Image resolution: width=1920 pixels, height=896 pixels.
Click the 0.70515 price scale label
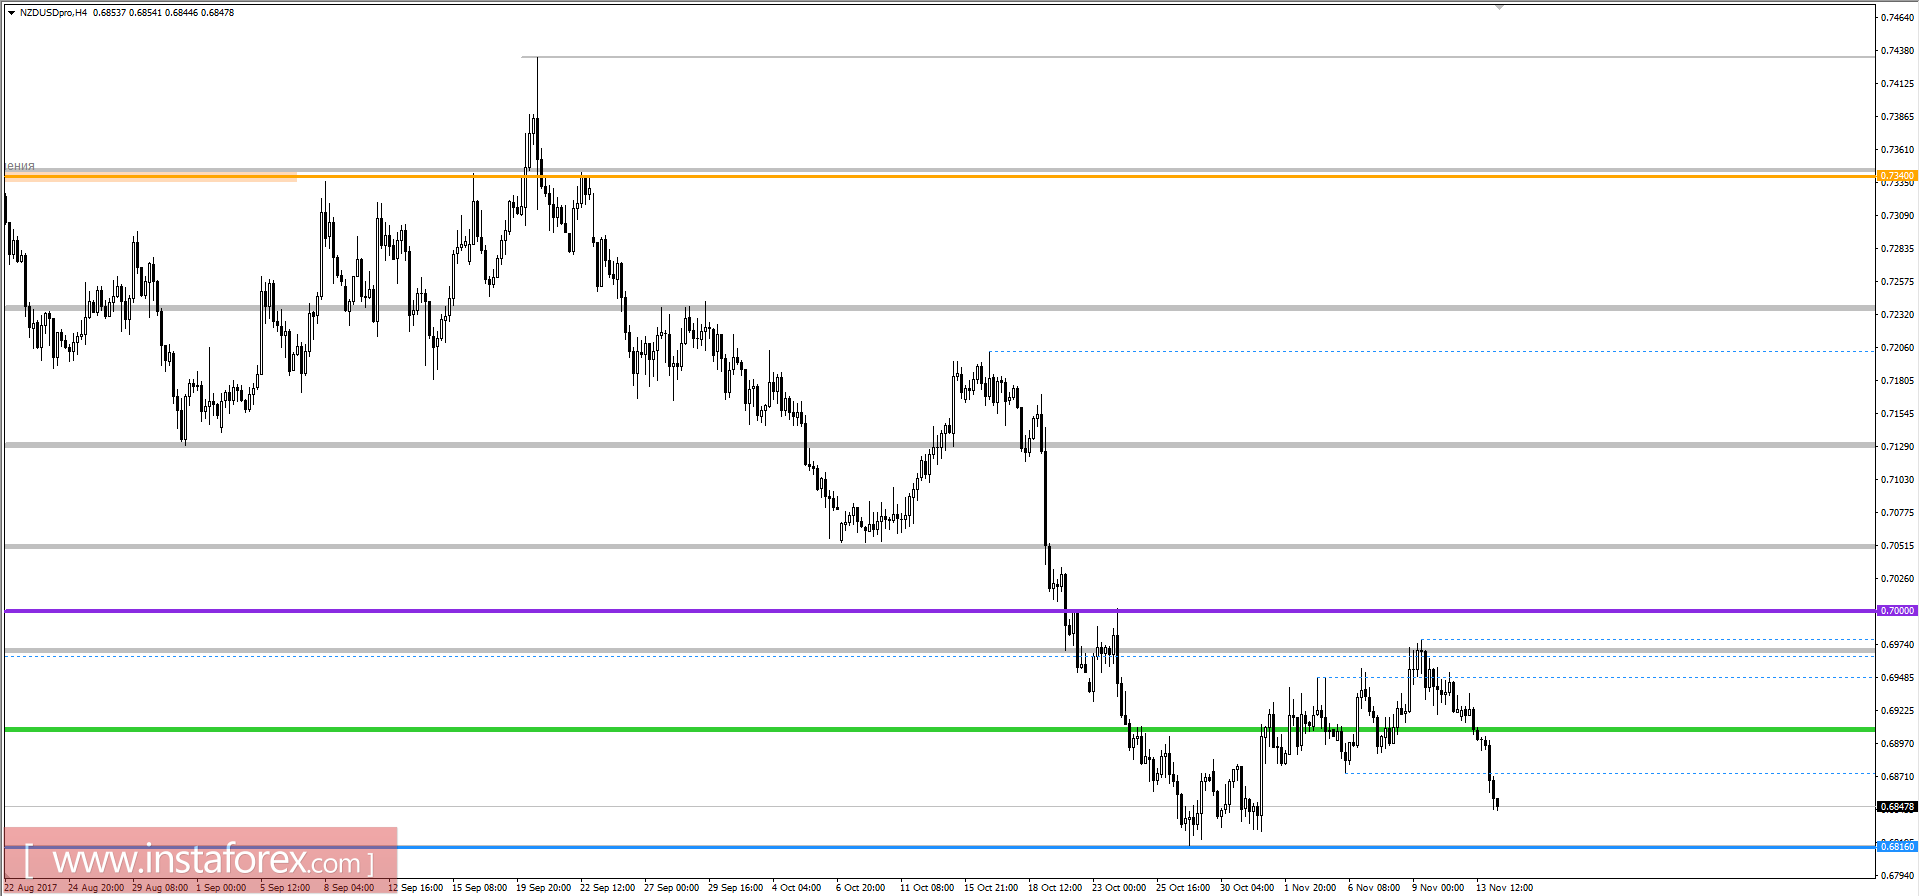[x=1897, y=546]
